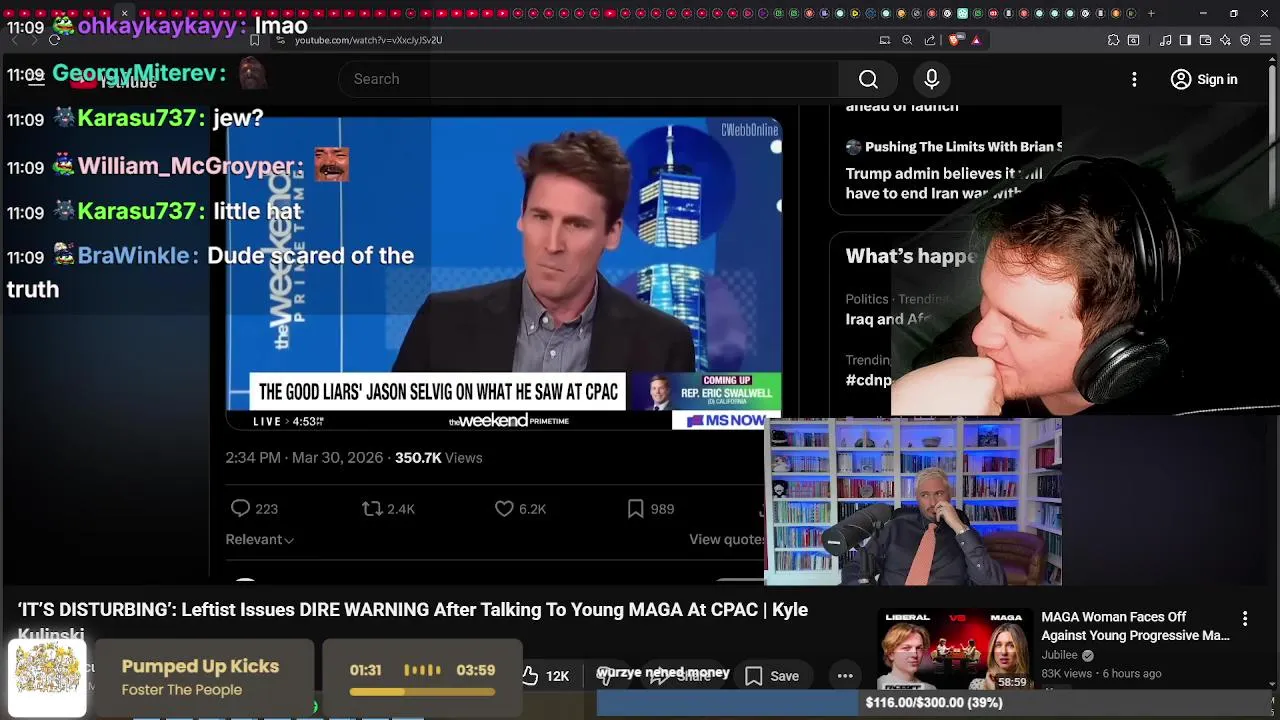
Task: Click the share page icon in address bar
Action: [930, 40]
